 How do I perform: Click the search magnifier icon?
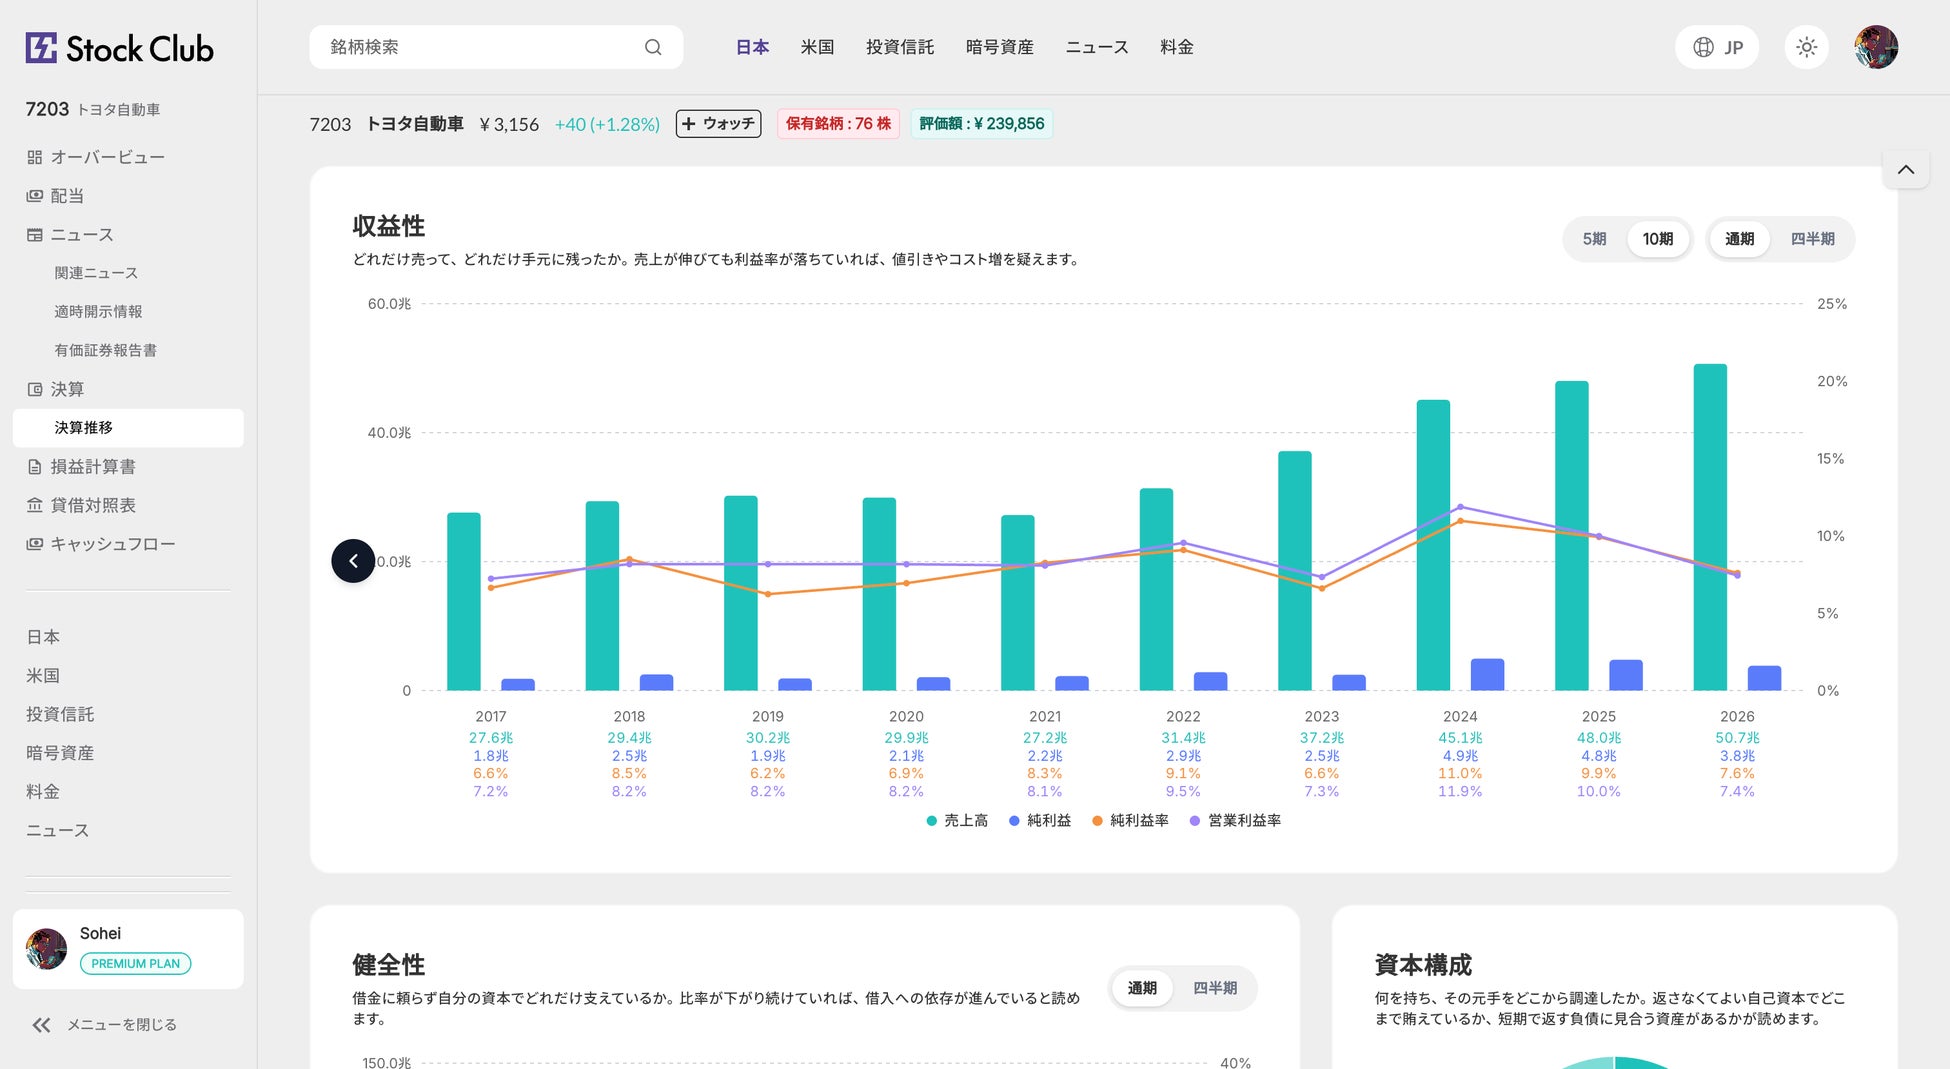tap(653, 47)
